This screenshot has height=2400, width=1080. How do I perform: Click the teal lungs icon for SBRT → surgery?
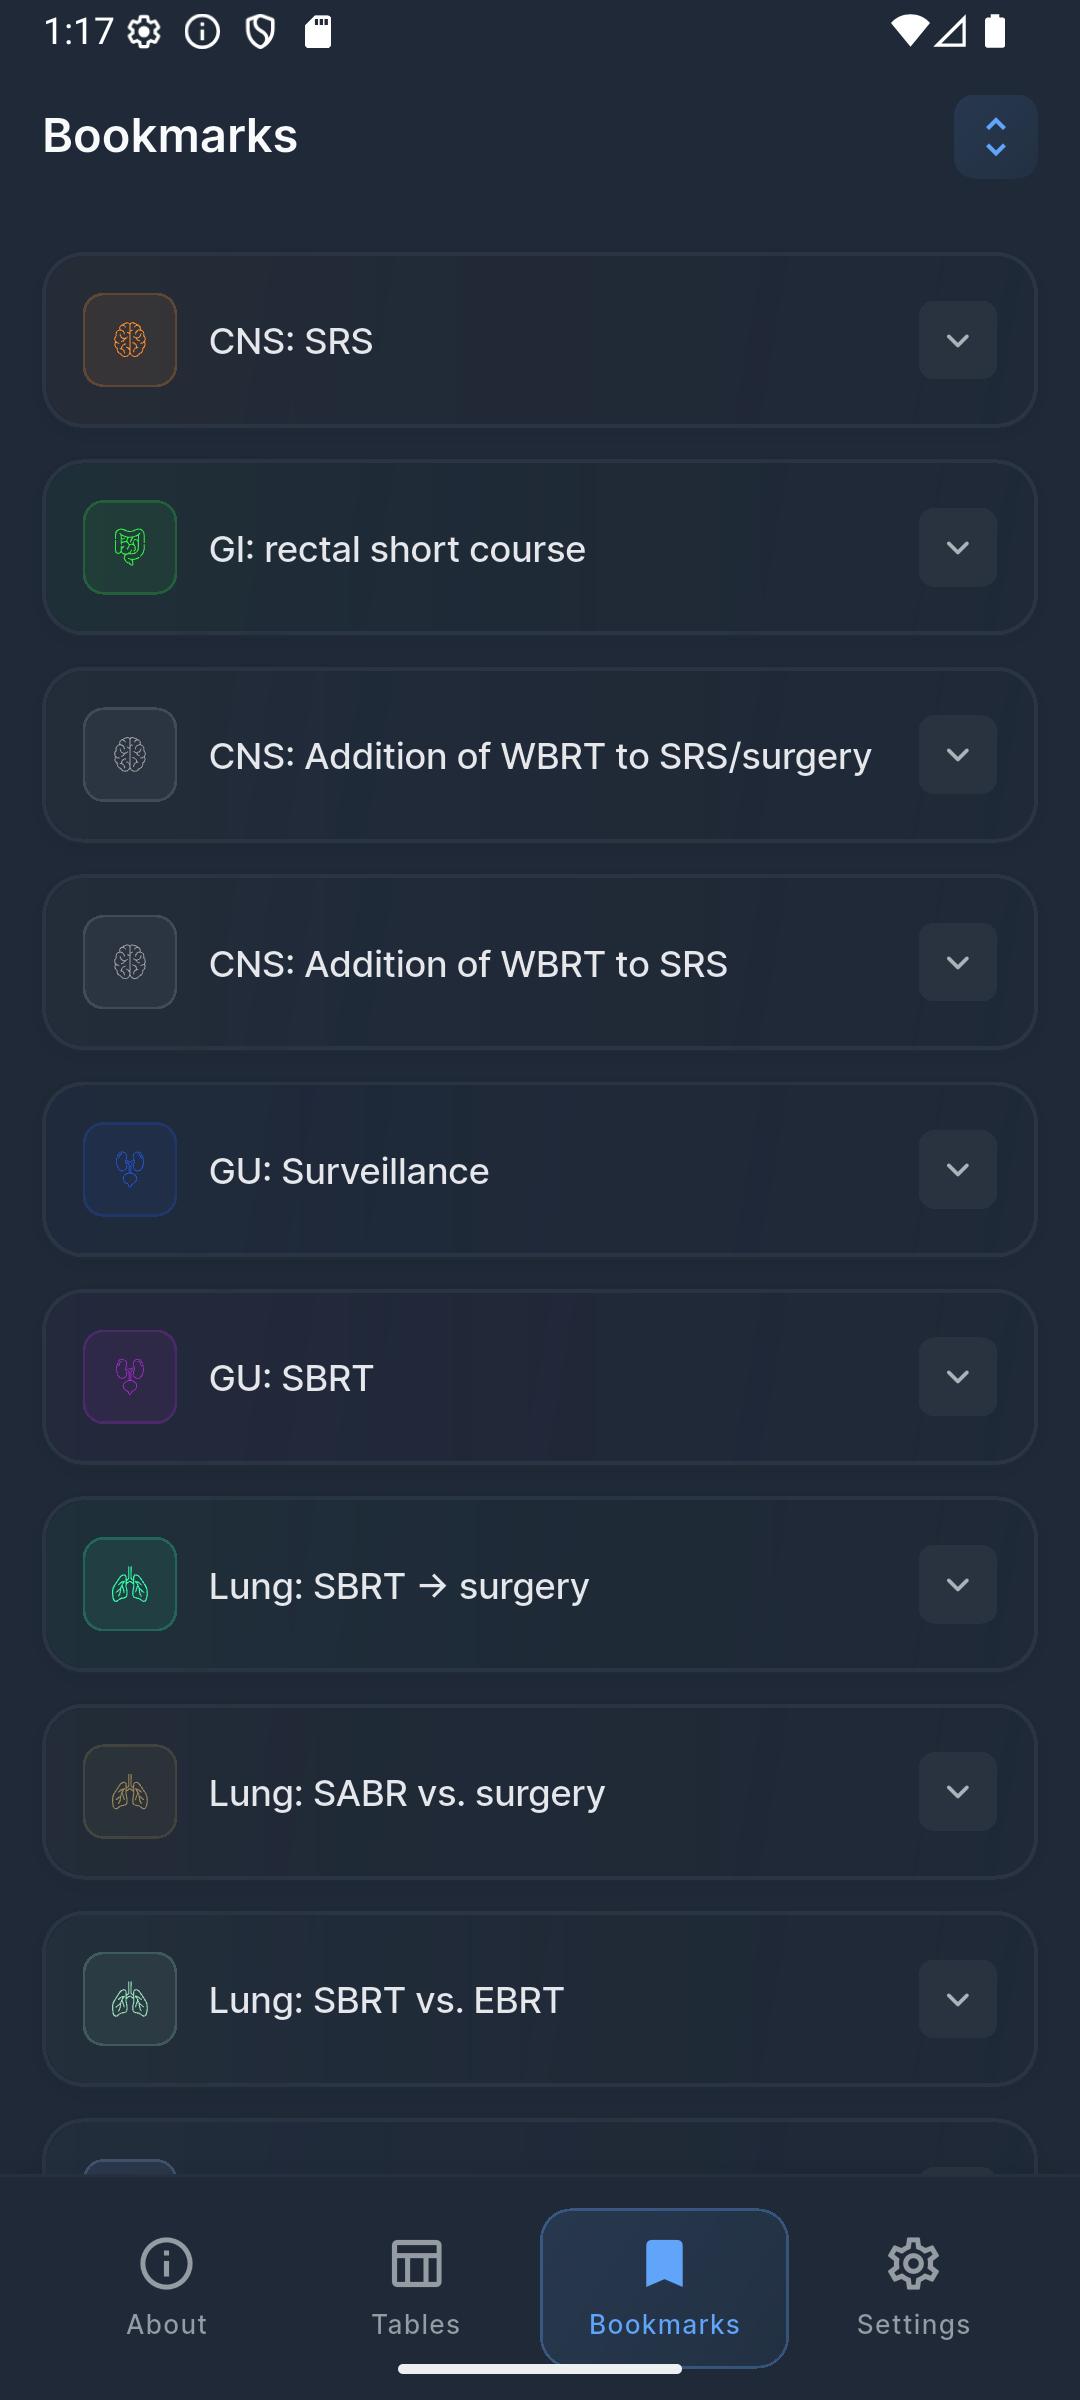click(x=130, y=1584)
